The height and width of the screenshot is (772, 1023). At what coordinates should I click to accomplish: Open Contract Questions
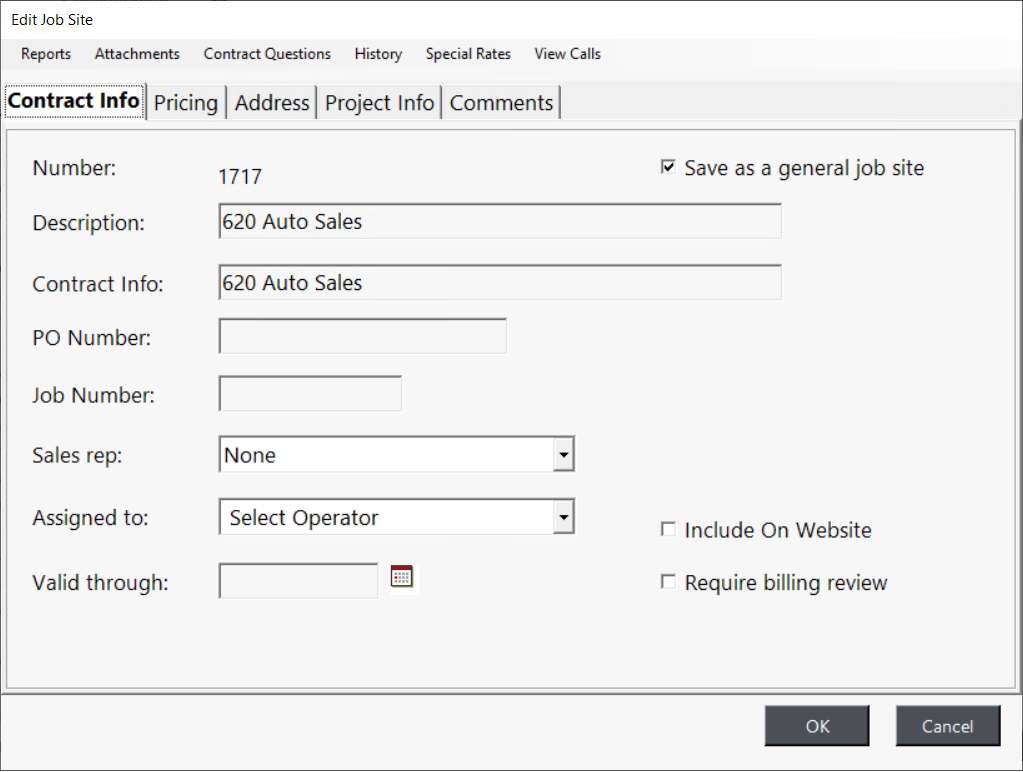coord(267,54)
